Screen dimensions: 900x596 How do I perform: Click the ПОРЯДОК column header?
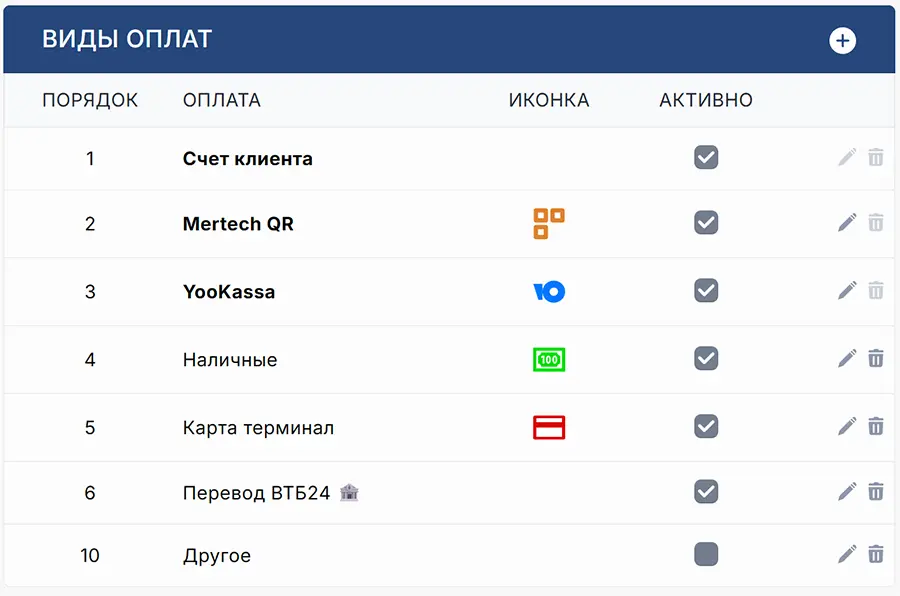(x=90, y=100)
